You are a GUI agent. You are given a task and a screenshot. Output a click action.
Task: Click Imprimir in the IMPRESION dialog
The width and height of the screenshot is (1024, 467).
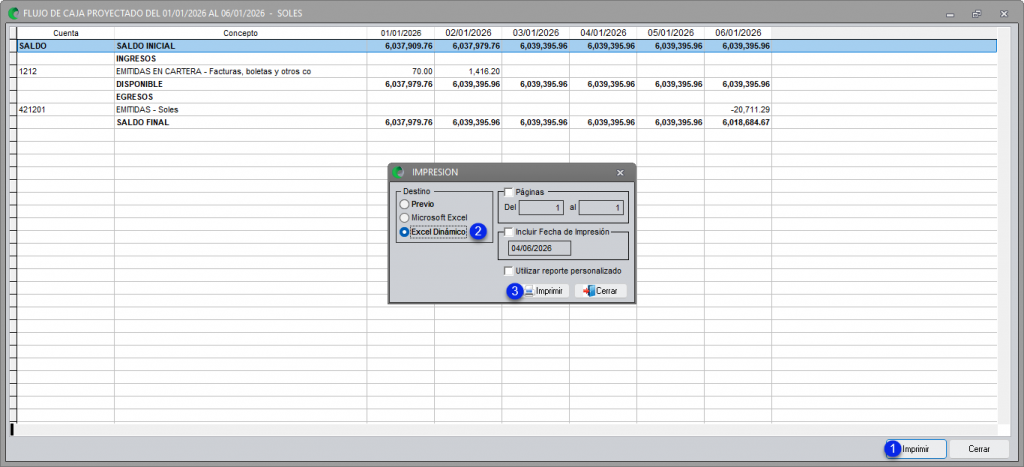pyautogui.click(x=547, y=291)
